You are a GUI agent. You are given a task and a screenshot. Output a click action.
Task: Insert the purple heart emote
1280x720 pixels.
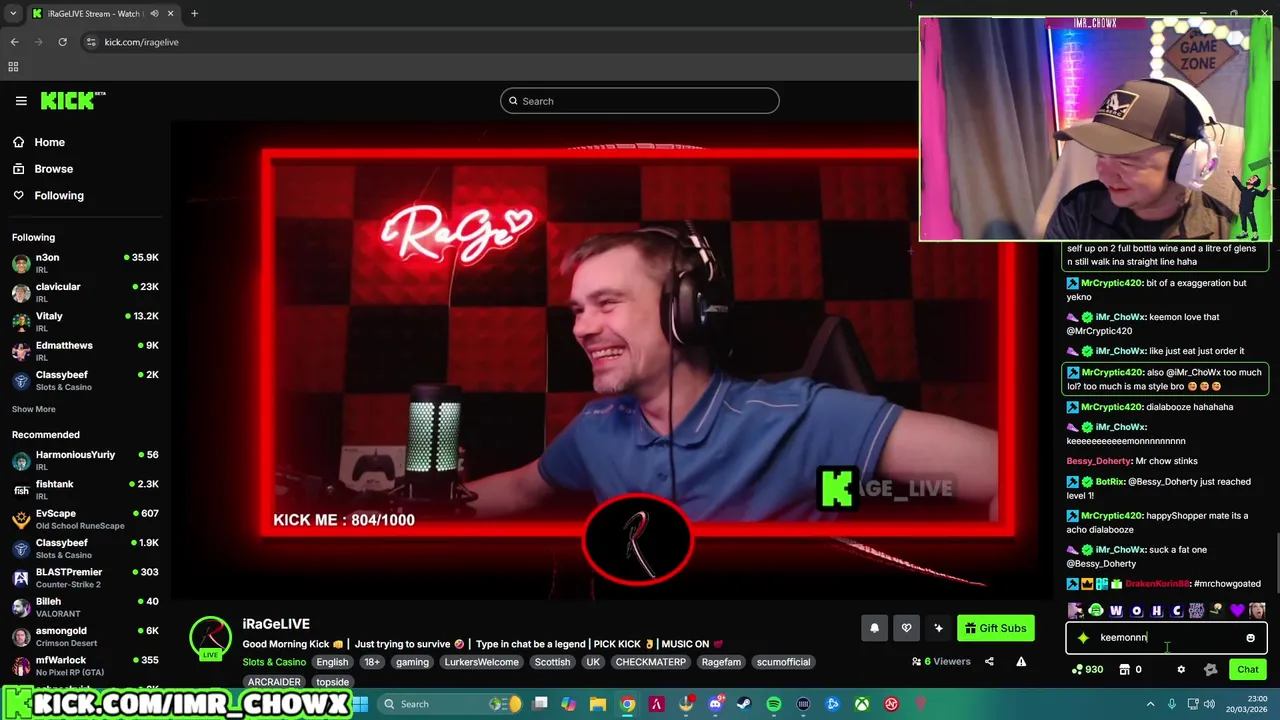[x=1237, y=611]
